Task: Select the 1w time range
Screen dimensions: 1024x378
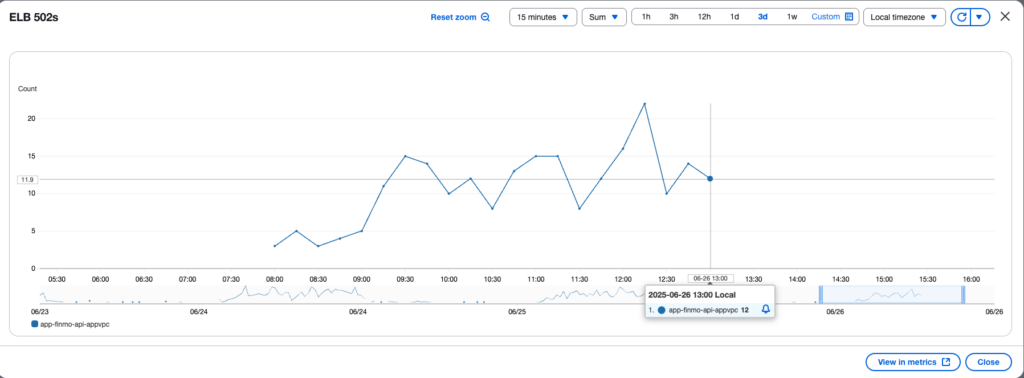Action: click(x=792, y=17)
